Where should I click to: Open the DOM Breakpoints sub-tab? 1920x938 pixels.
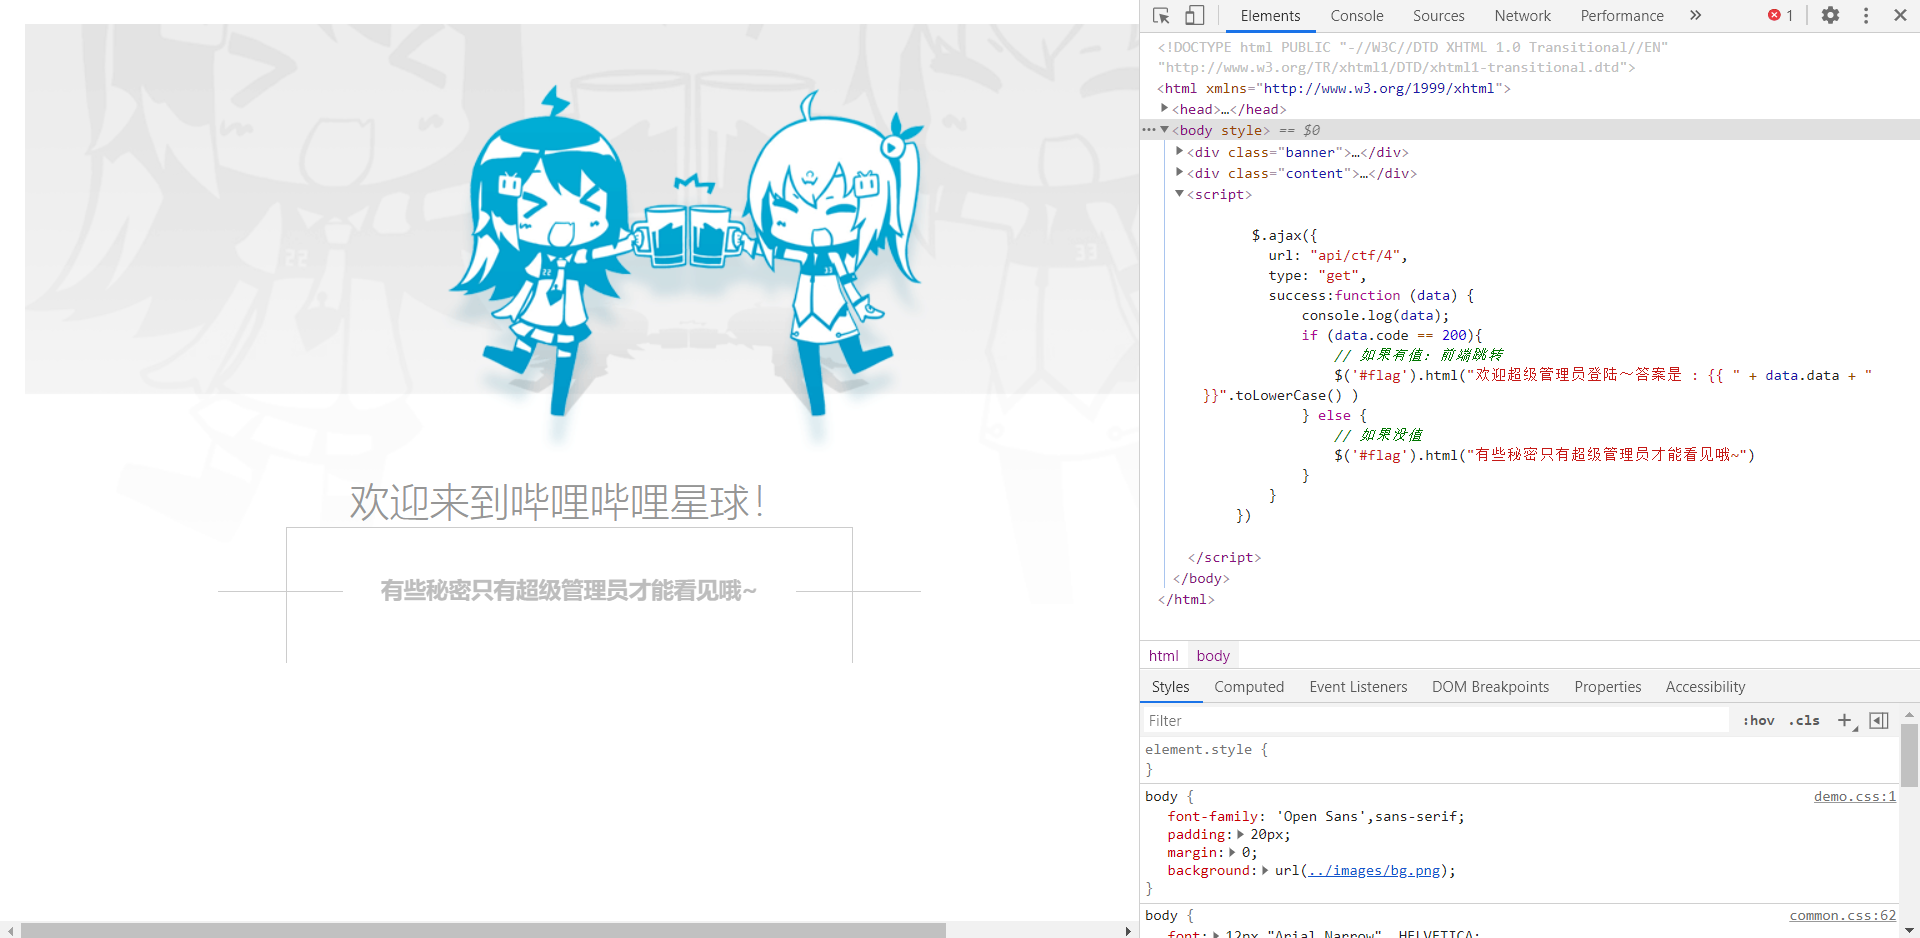coord(1490,687)
